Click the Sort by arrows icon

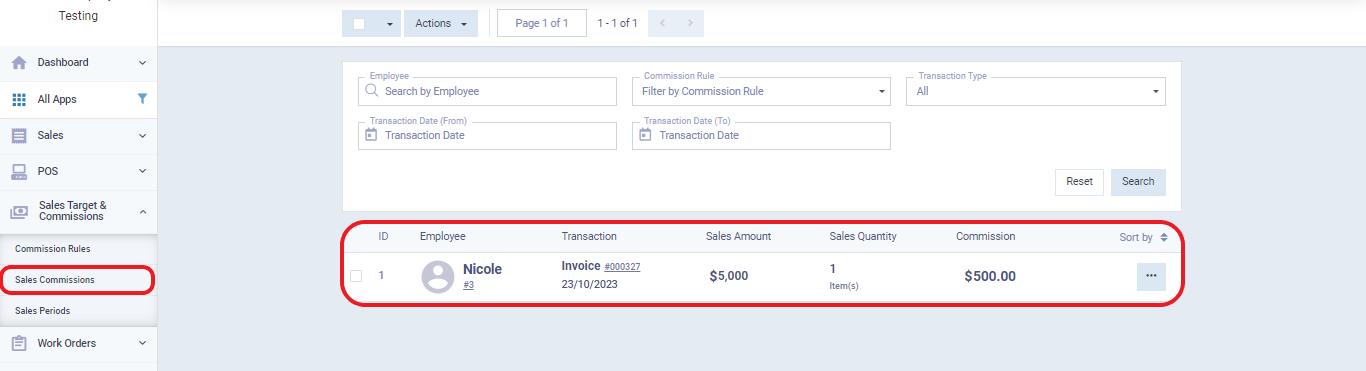(1164, 237)
